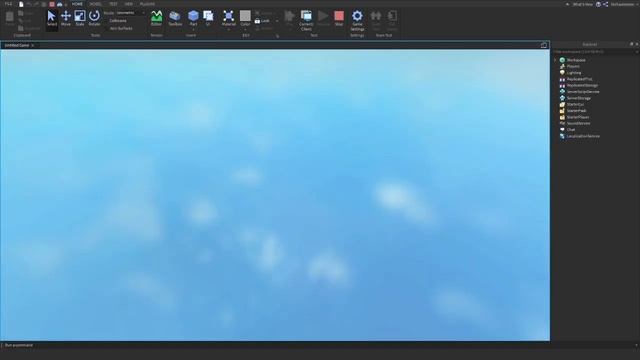Switch to the HOME ribbon tab
Screen dimensions: 640x360
77,4
